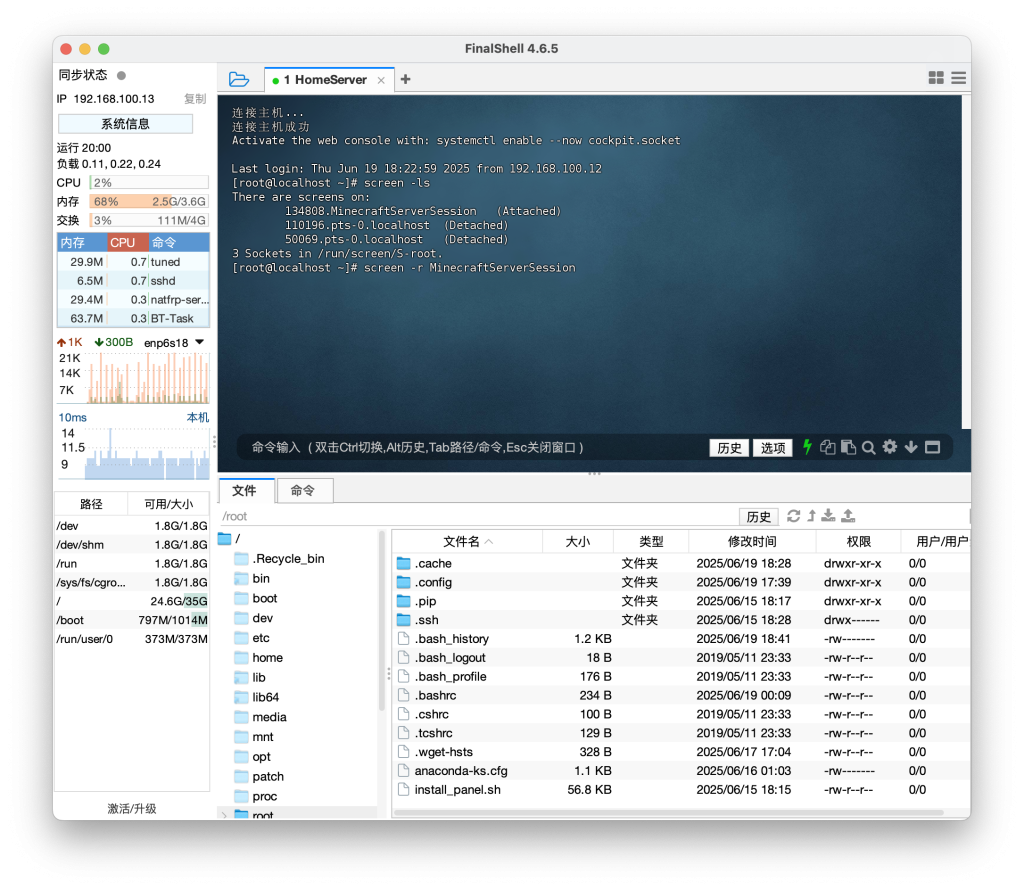Image resolution: width=1024 pixels, height=890 pixels.
Task: Click the 系统信息 button
Action: tap(125, 124)
